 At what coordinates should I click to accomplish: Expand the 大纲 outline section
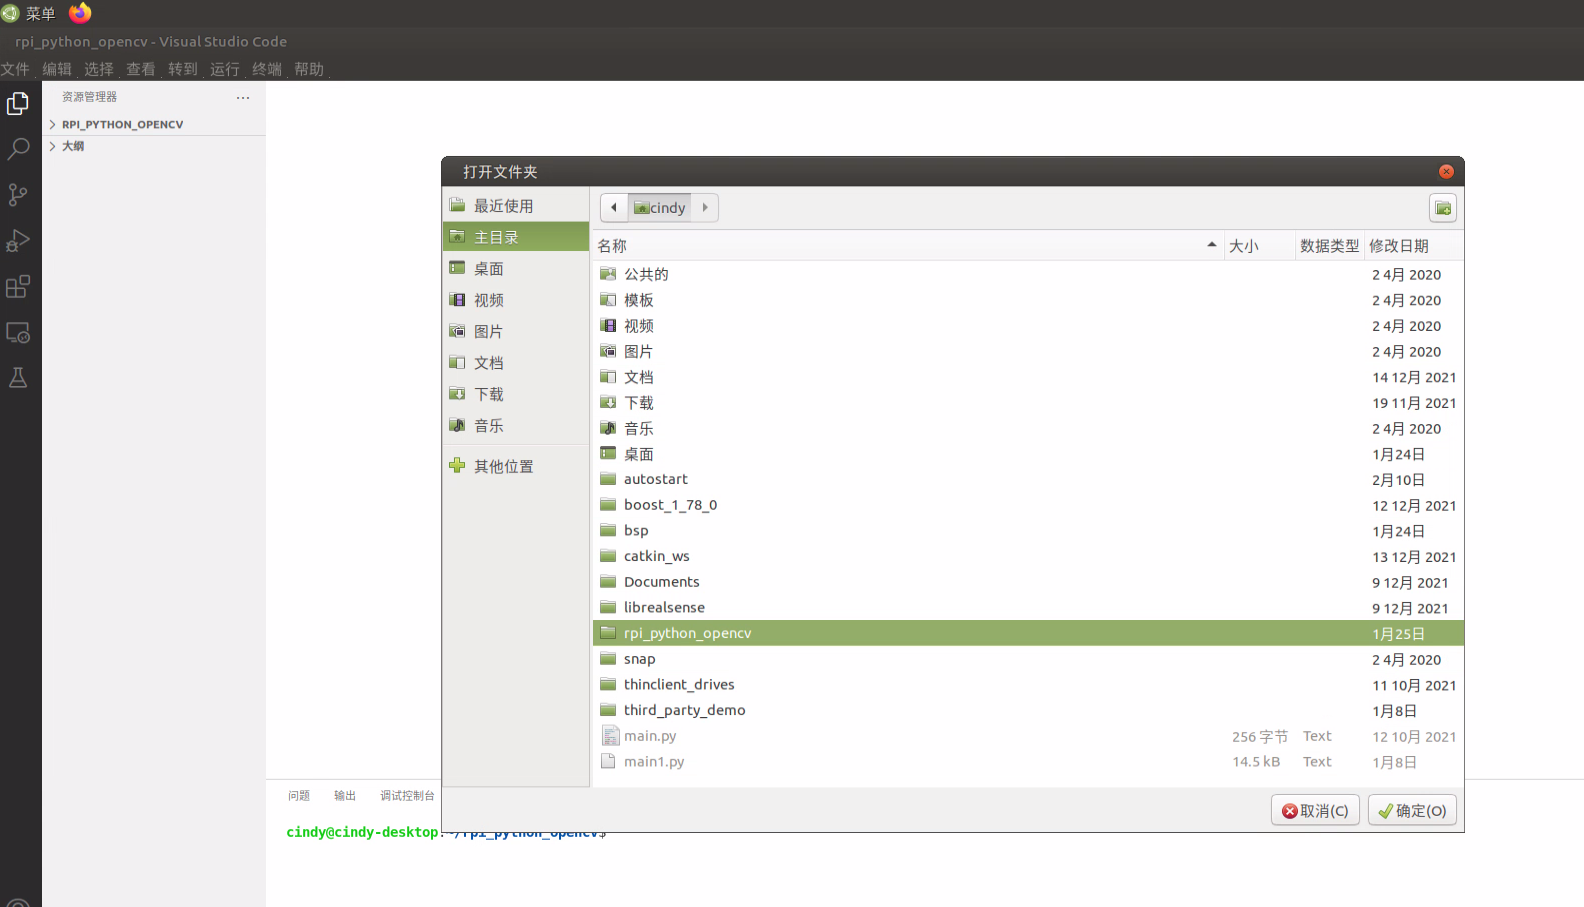click(x=154, y=146)
